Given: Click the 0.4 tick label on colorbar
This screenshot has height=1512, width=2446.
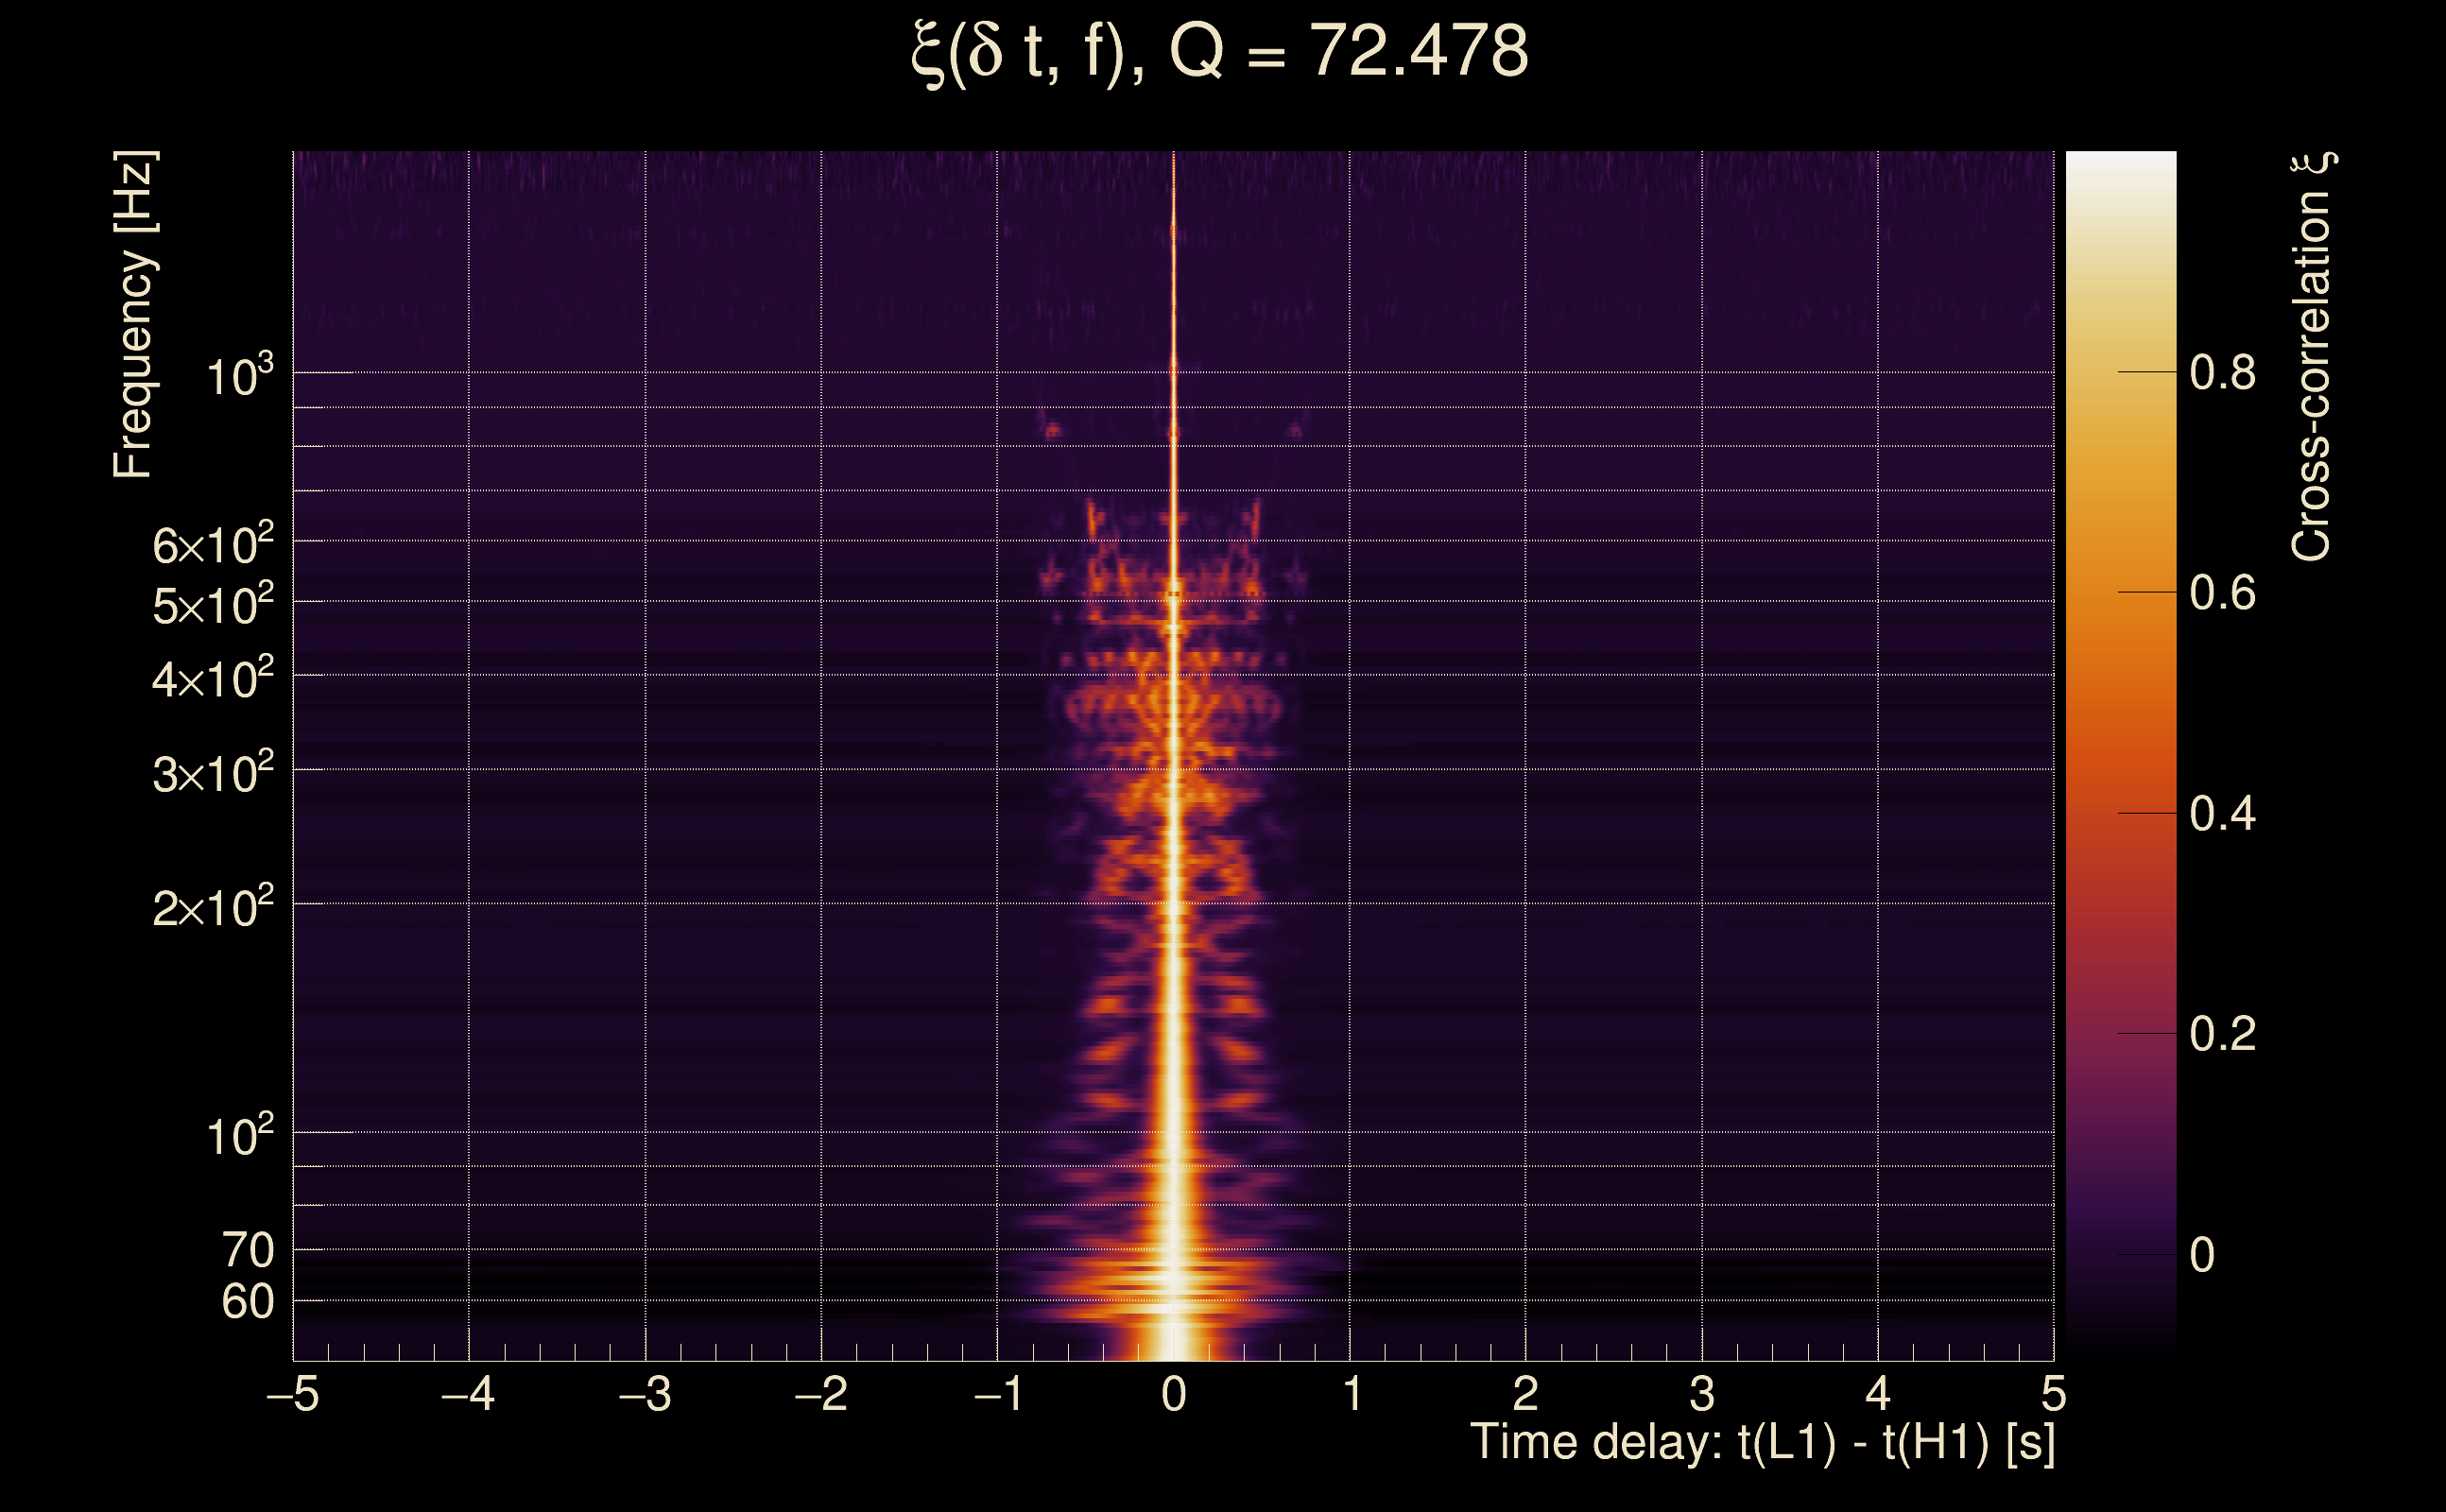Looking at the screenshot, I should 2222,814.
